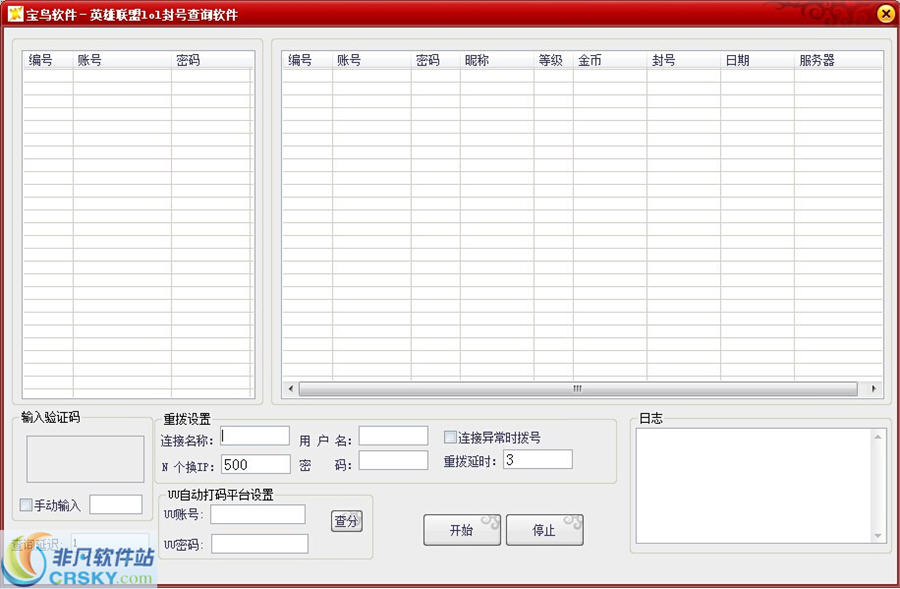Click the 查分 button
Viewport: 900px width, 589px height.
pyautogui.click(x=346, y=521)
